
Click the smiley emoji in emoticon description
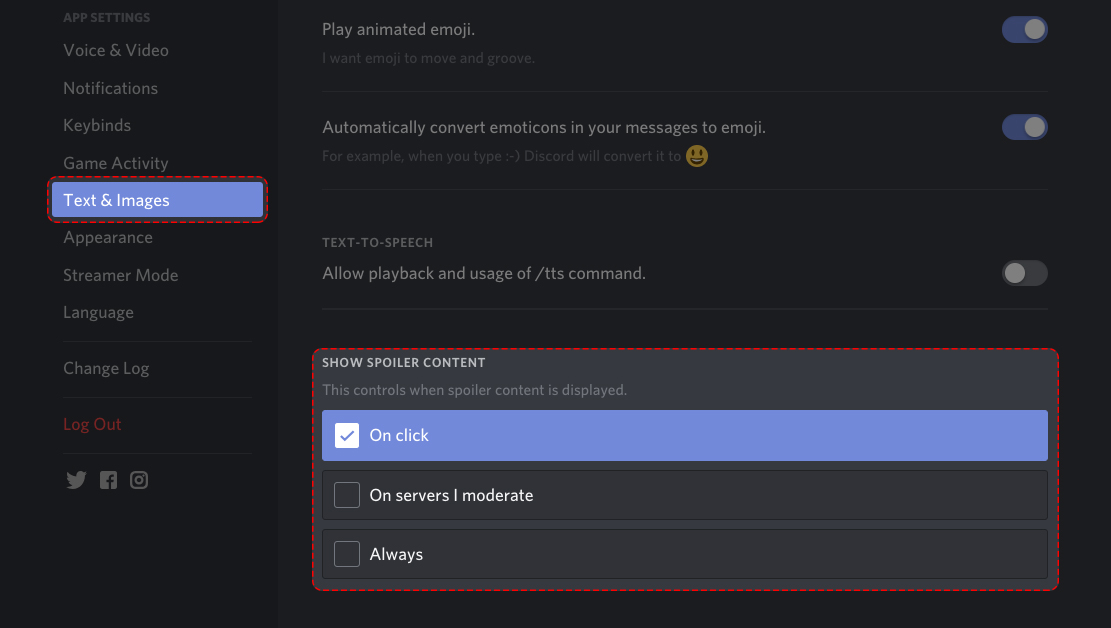[697, 156]
